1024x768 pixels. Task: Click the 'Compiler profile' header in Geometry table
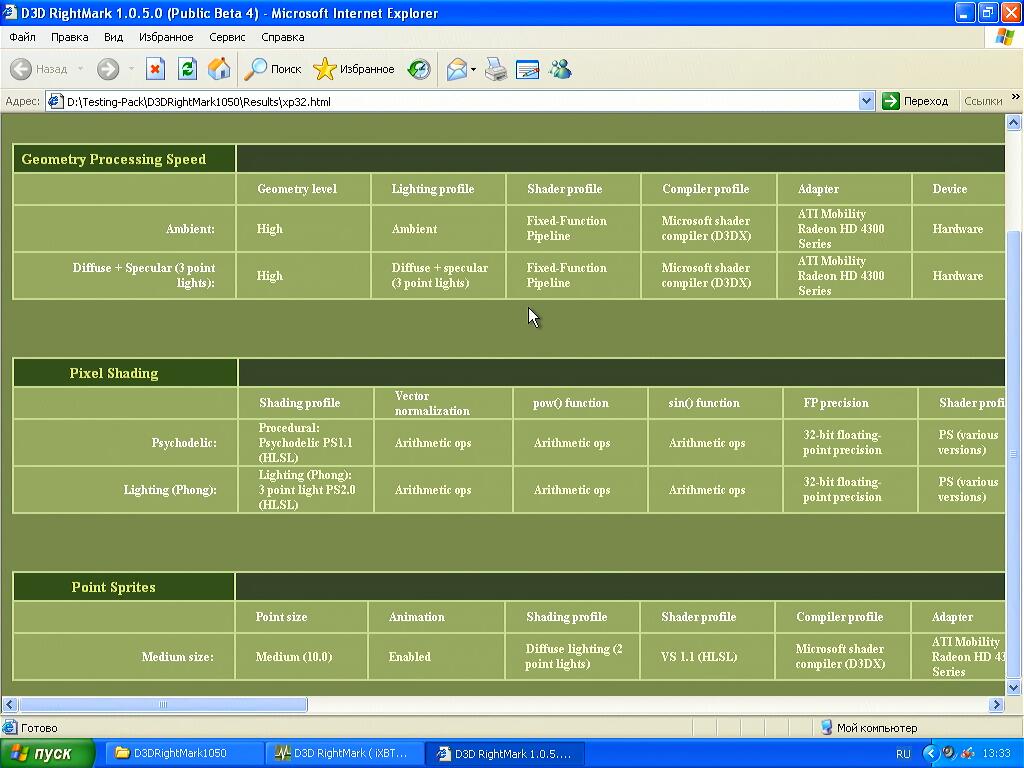705,189
